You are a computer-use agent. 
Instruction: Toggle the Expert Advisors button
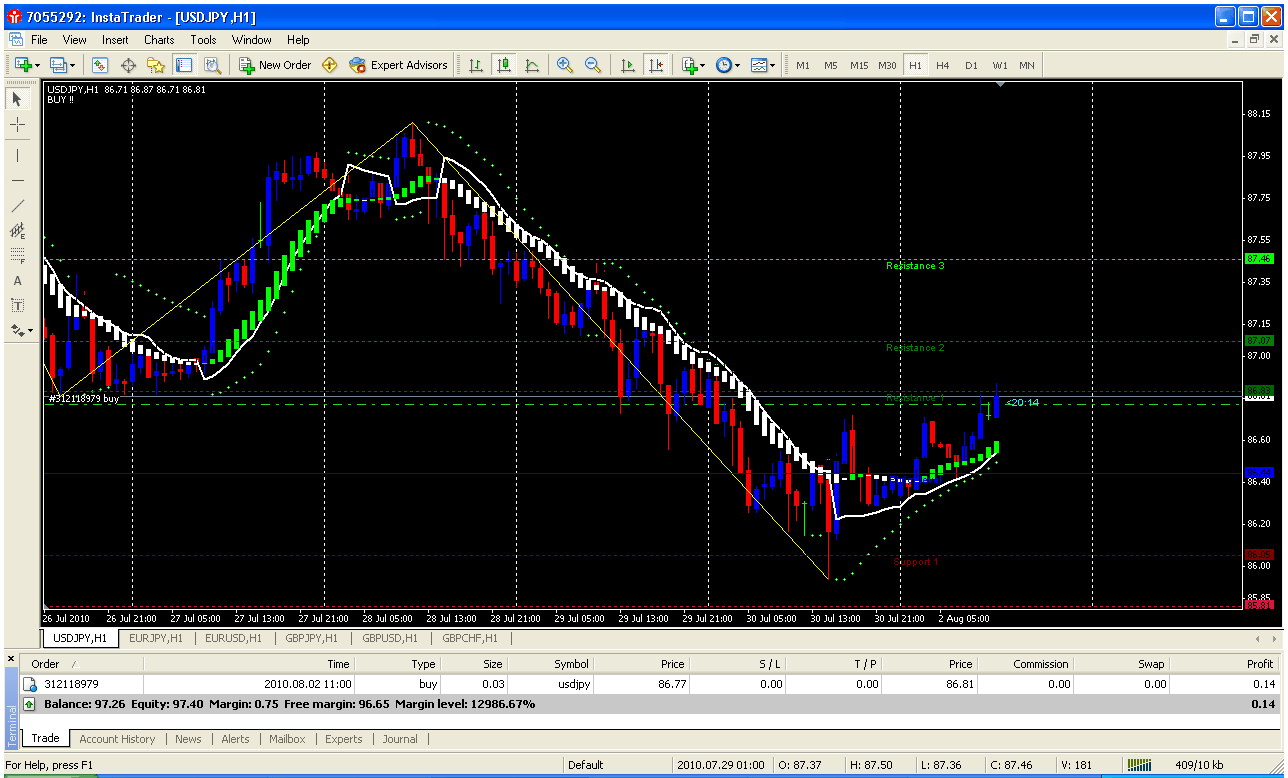pos(398,65)
